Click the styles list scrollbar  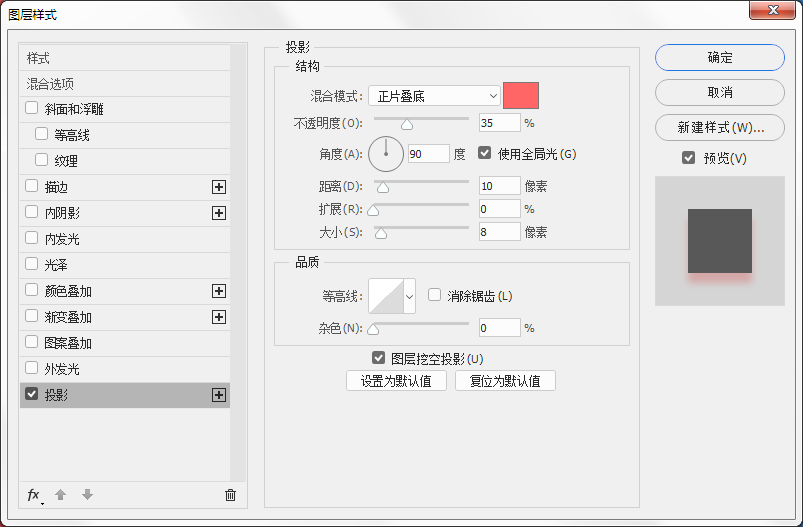(x=238, y=262)
